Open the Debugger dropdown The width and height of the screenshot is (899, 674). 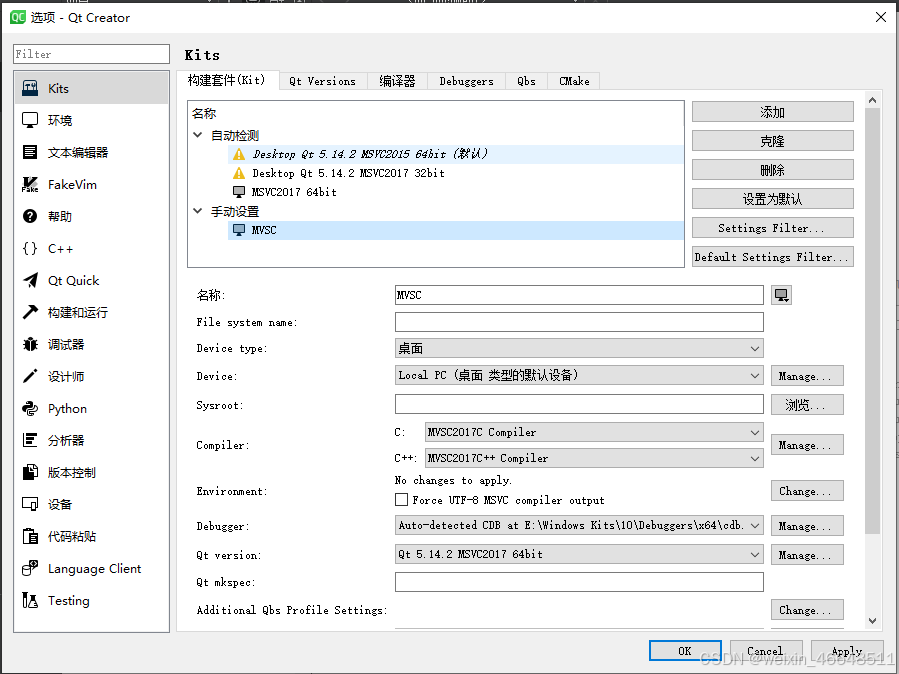coord(579,525)
